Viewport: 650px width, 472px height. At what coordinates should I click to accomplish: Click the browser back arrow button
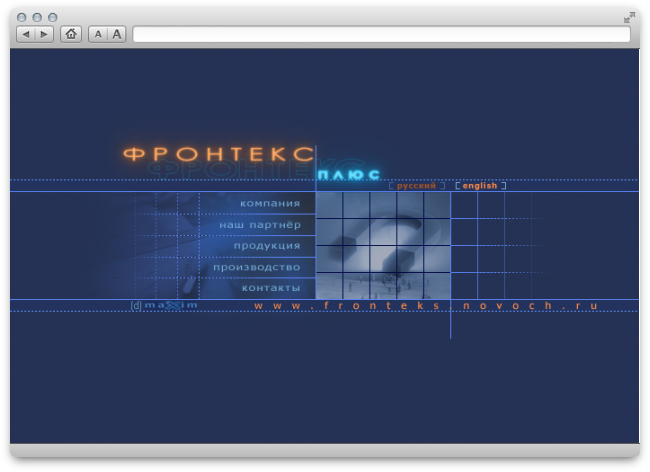point(26,34)
